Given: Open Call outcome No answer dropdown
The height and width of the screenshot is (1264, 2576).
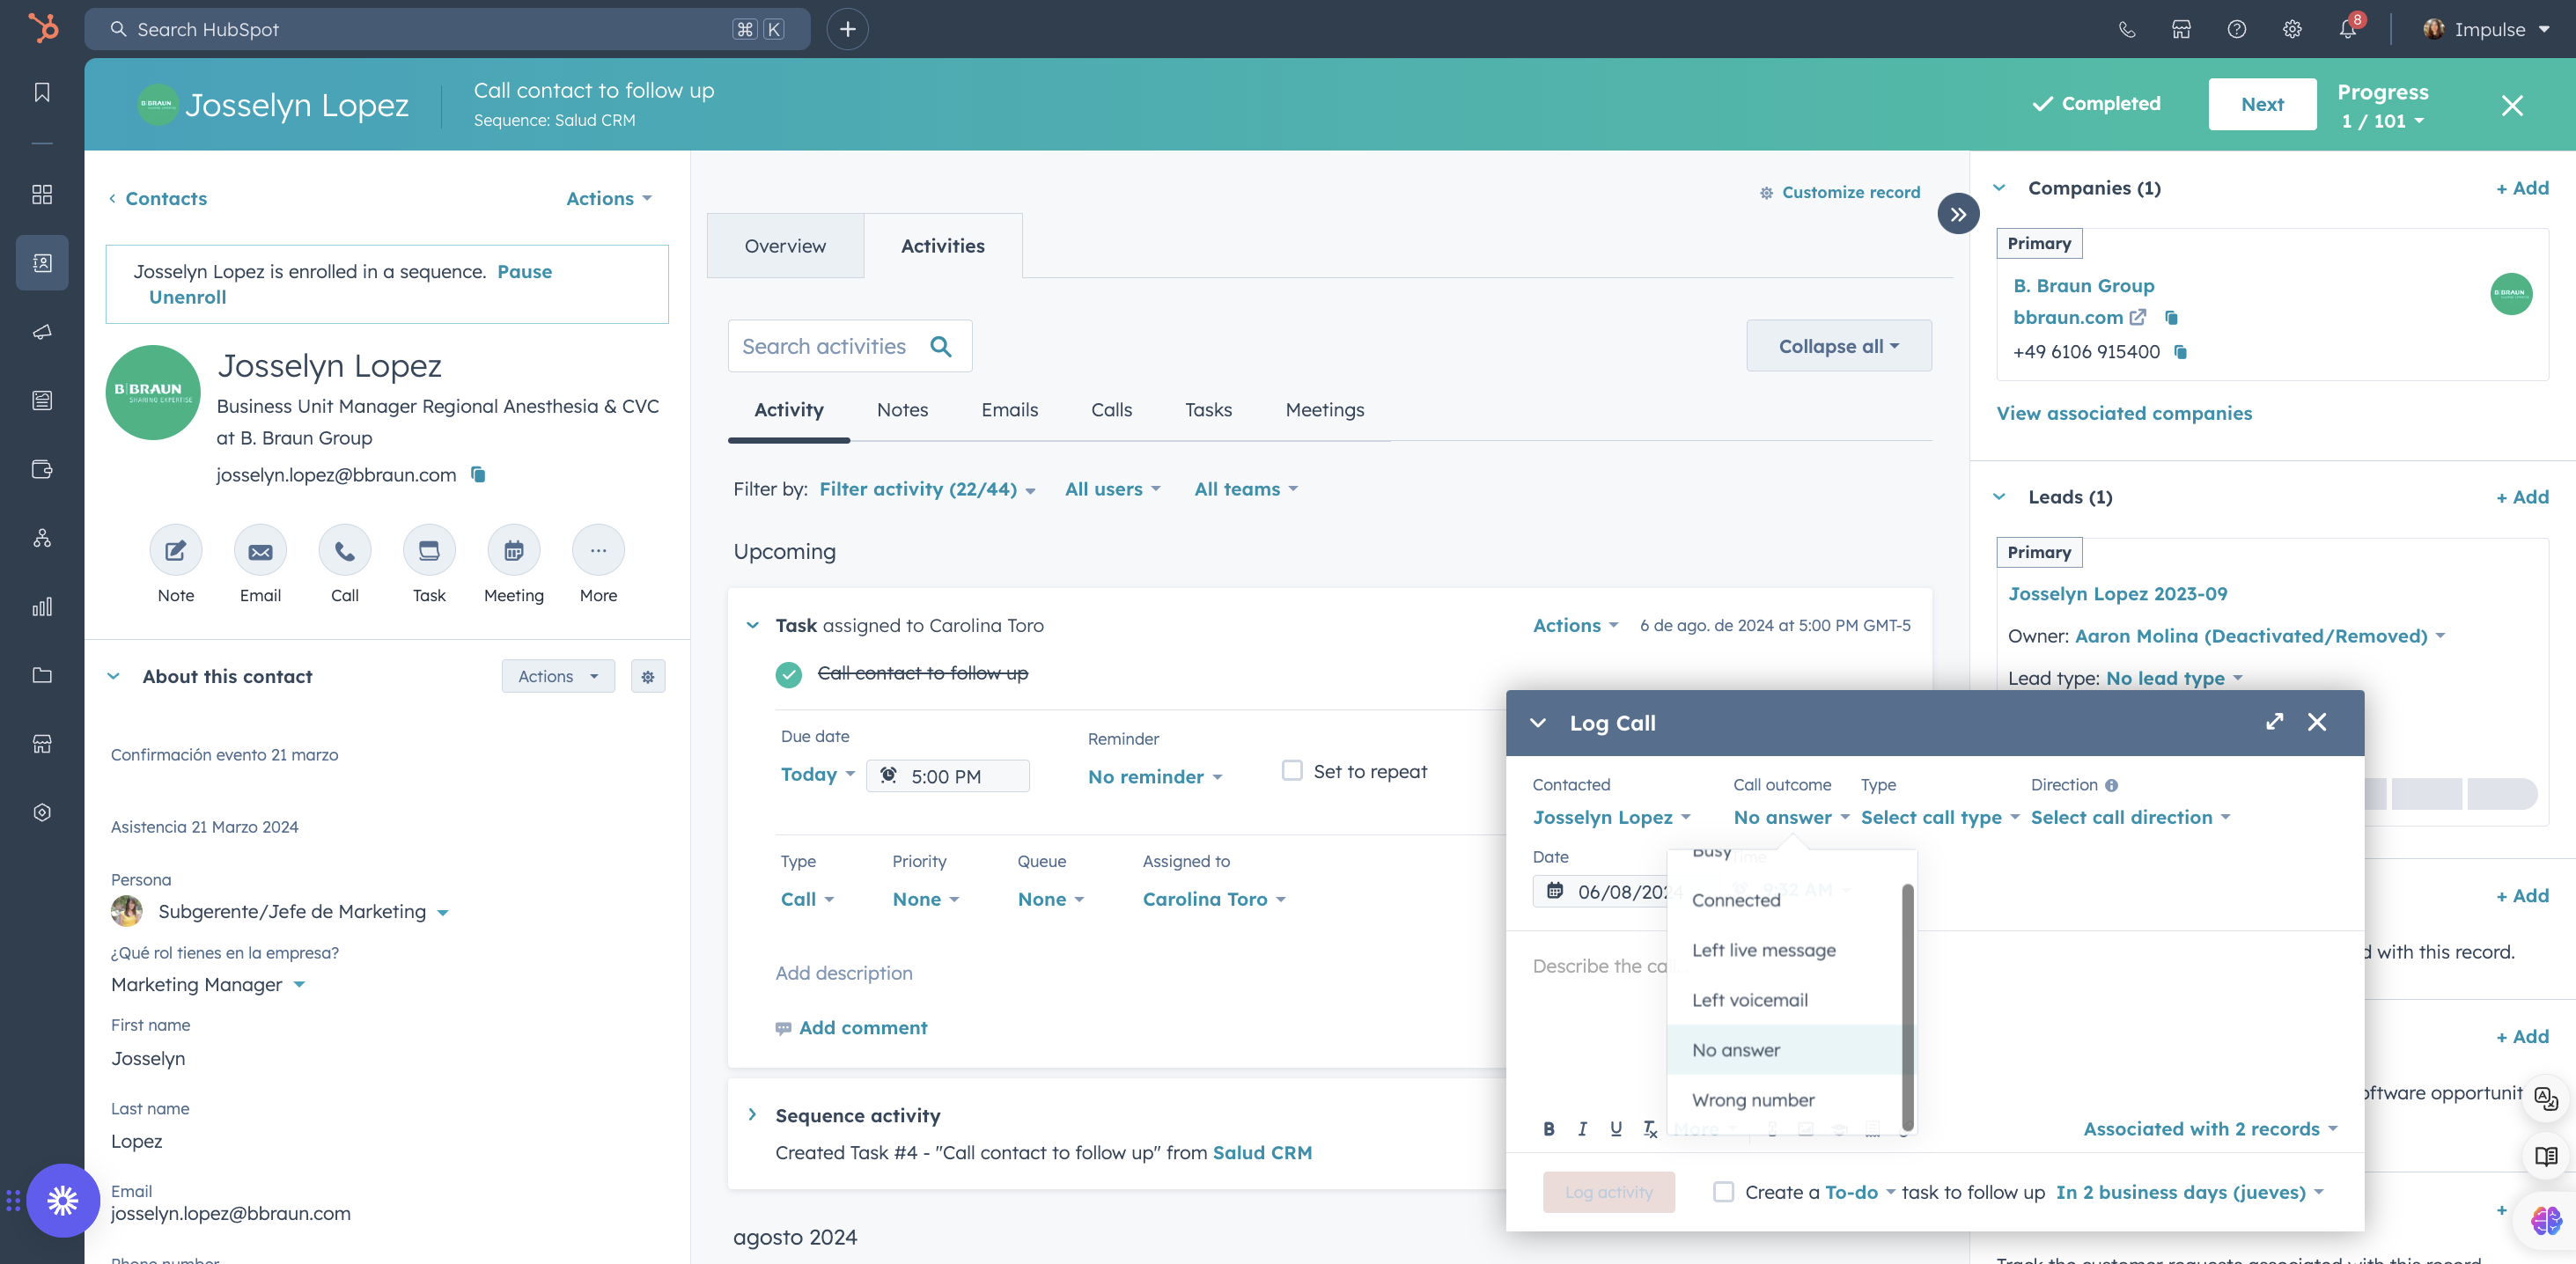Looking at the screenshot, I should (1791, 818).
